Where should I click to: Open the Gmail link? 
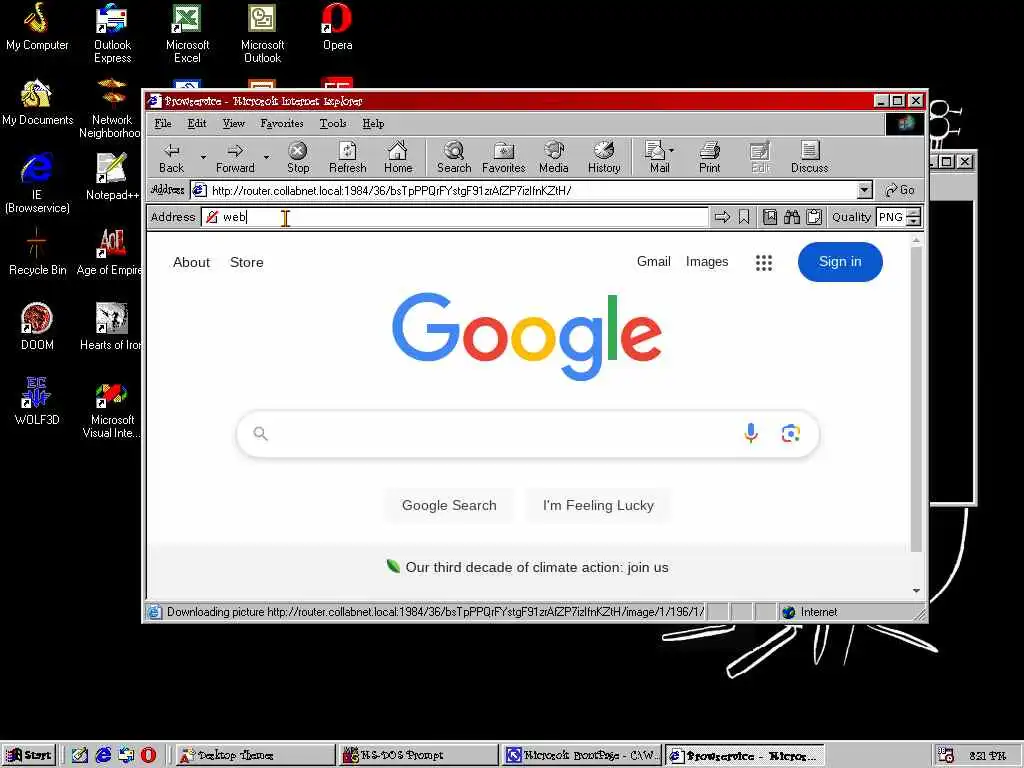pyautogui.click(x=653, y=261)
